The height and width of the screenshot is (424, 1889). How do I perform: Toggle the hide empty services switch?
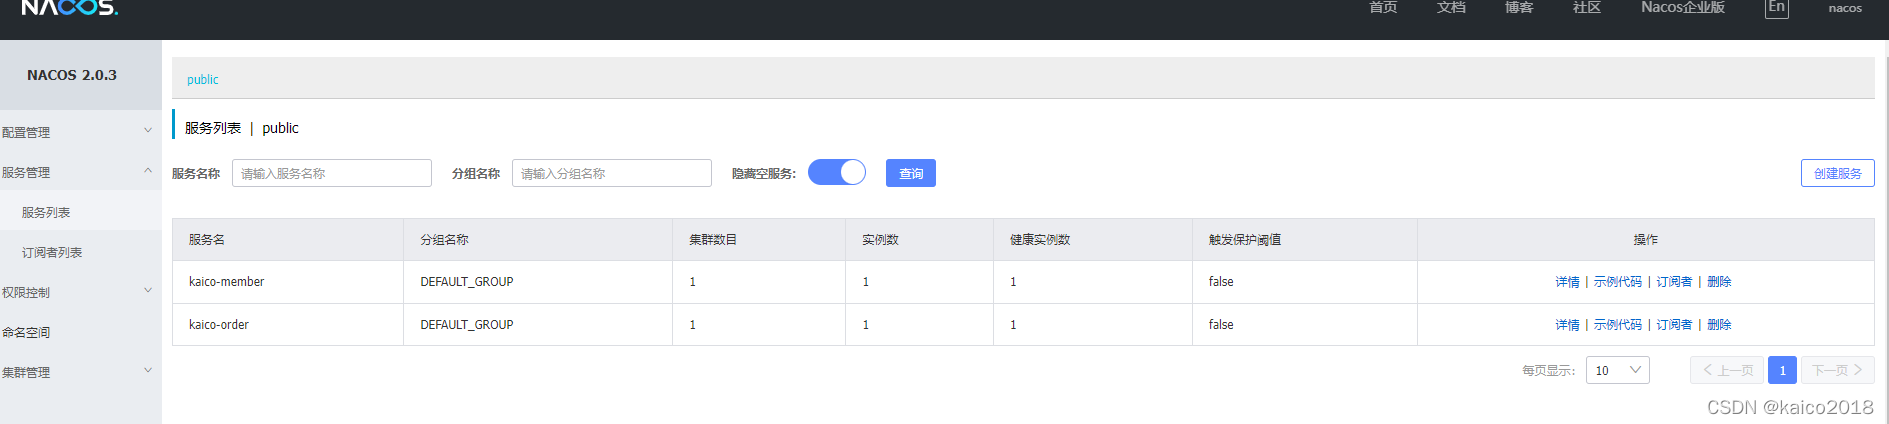coord(837,173)
